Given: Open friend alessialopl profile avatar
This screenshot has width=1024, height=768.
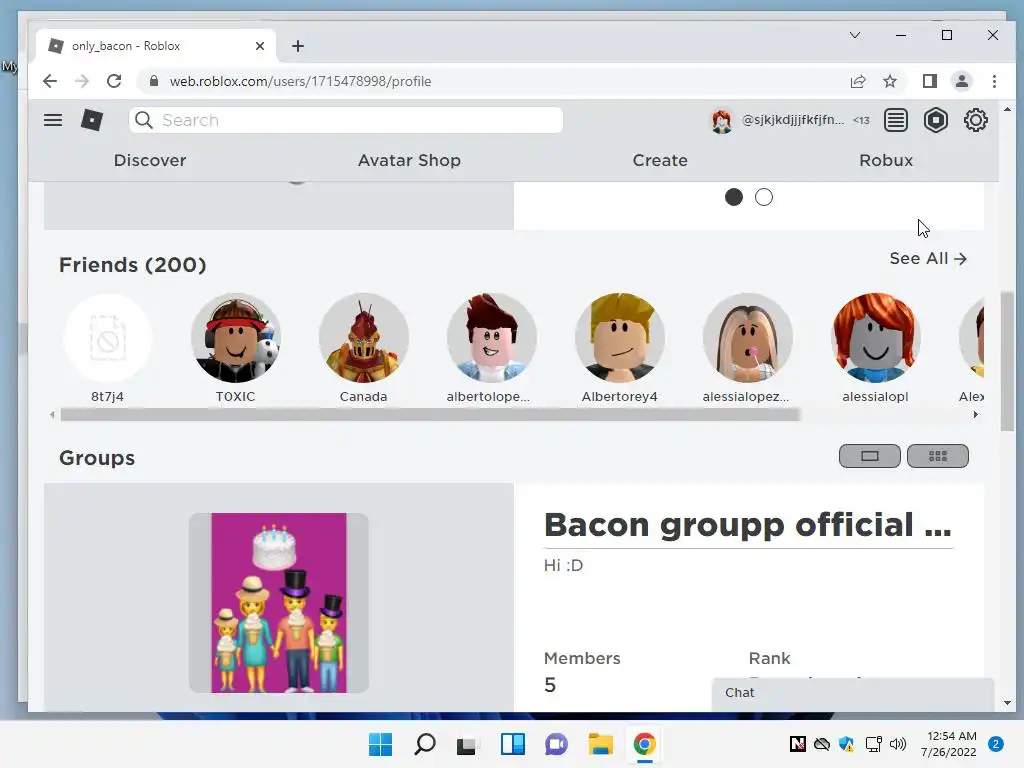Looking at the screenshot, I should click(876, 338).
